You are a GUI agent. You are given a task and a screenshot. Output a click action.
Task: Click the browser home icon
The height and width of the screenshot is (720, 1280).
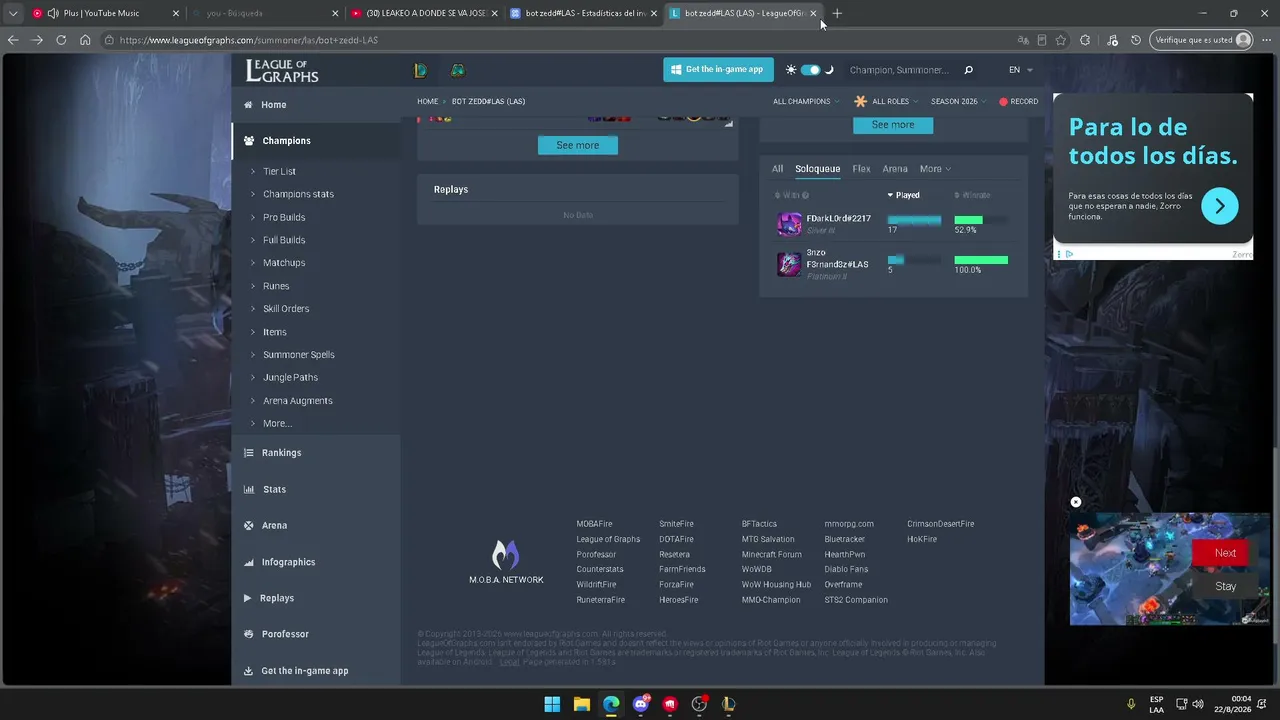pyautogui.click(x=85, y=40)
